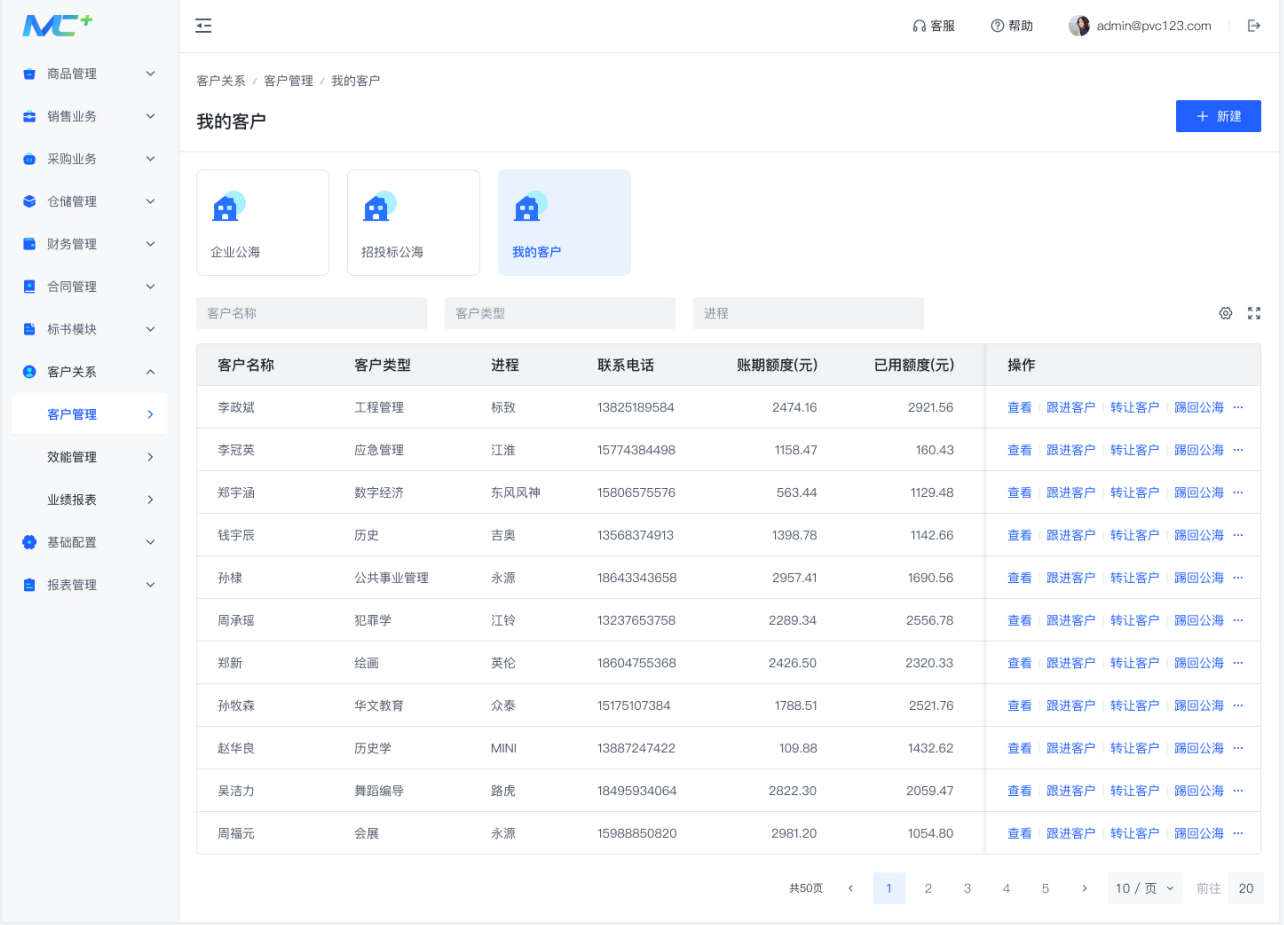Viewport: 1284px width, 925px height.
Task: Click the 客户关系 breadcrumb link
Action: click(221, 80)
